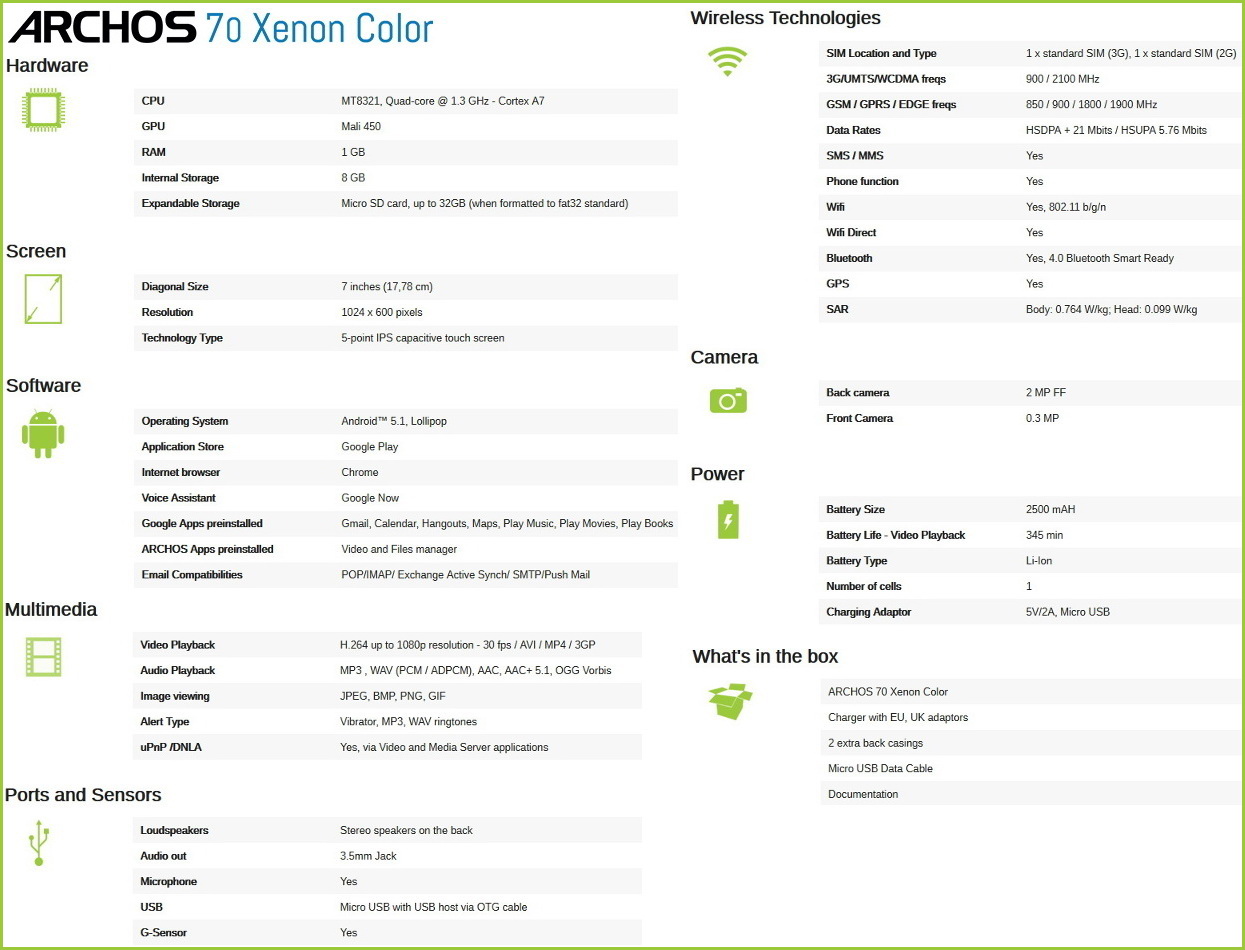Click the Screen section heading
Image resolution: width=1245 pixels, height=950 pixels.
click(x=36, y=252)
